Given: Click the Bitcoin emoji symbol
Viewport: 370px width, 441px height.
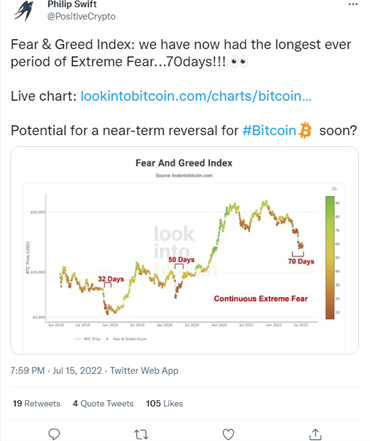Looking at the screenshot, I should coord(305,130).
